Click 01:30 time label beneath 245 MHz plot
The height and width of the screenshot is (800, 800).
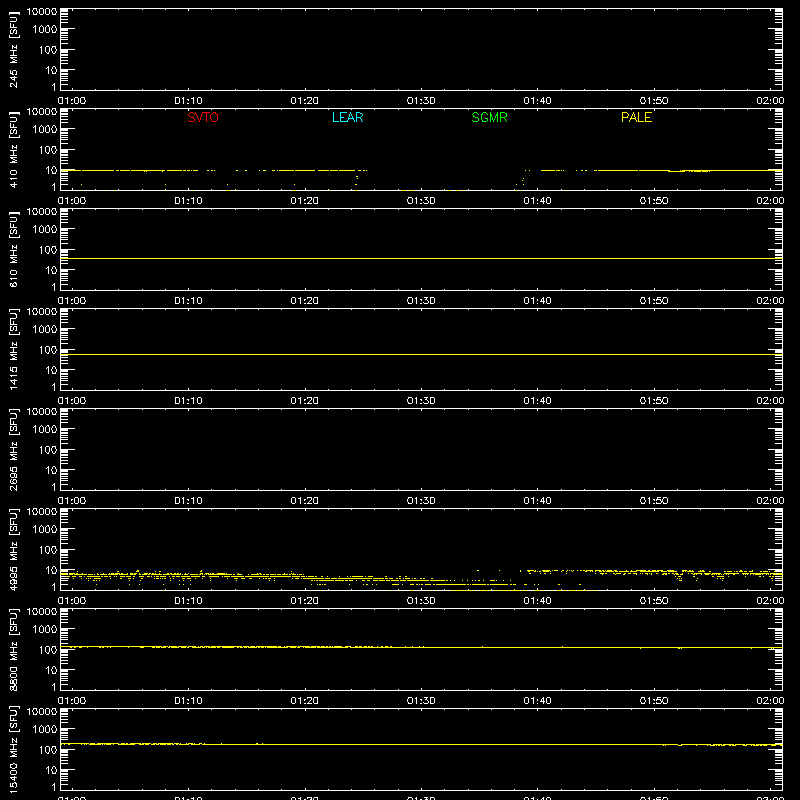(x=421, y=101)
